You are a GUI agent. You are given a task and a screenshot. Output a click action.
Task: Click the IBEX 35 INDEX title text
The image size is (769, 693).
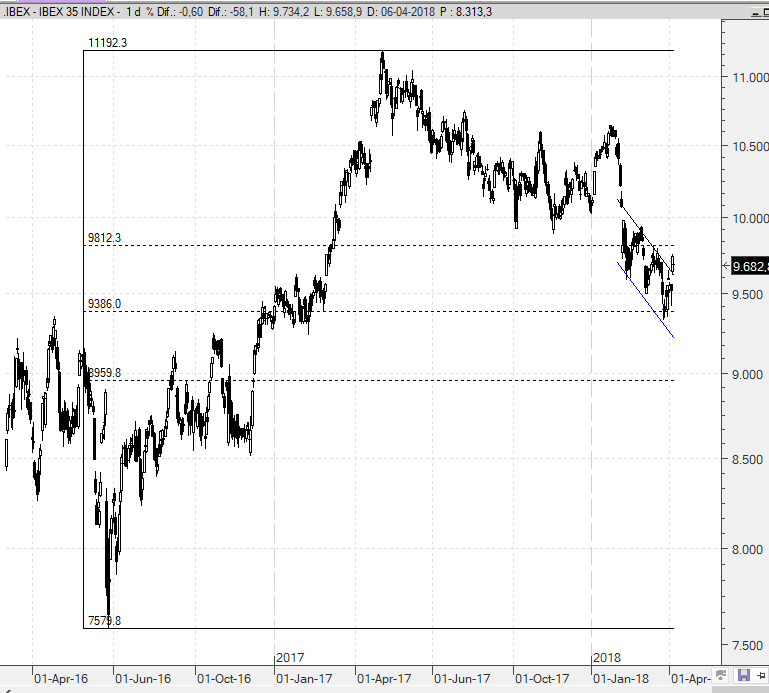[x=76, y=12]
